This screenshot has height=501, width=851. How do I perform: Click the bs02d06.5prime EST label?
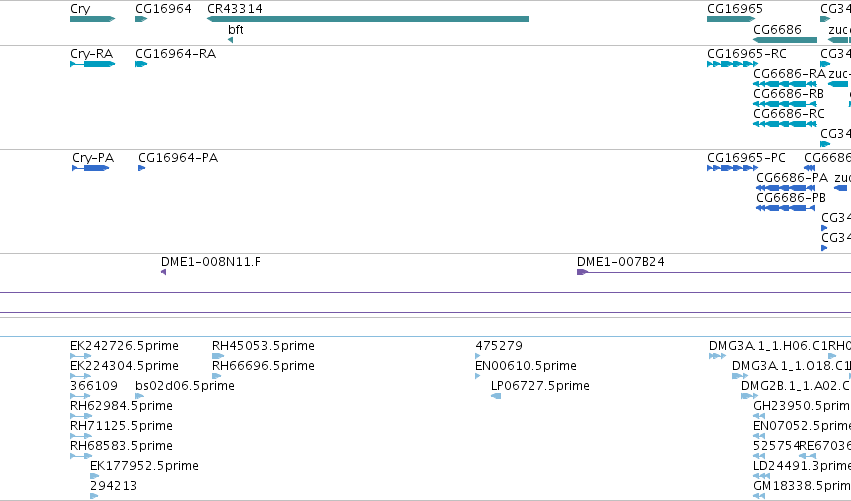tap(185, 386)
